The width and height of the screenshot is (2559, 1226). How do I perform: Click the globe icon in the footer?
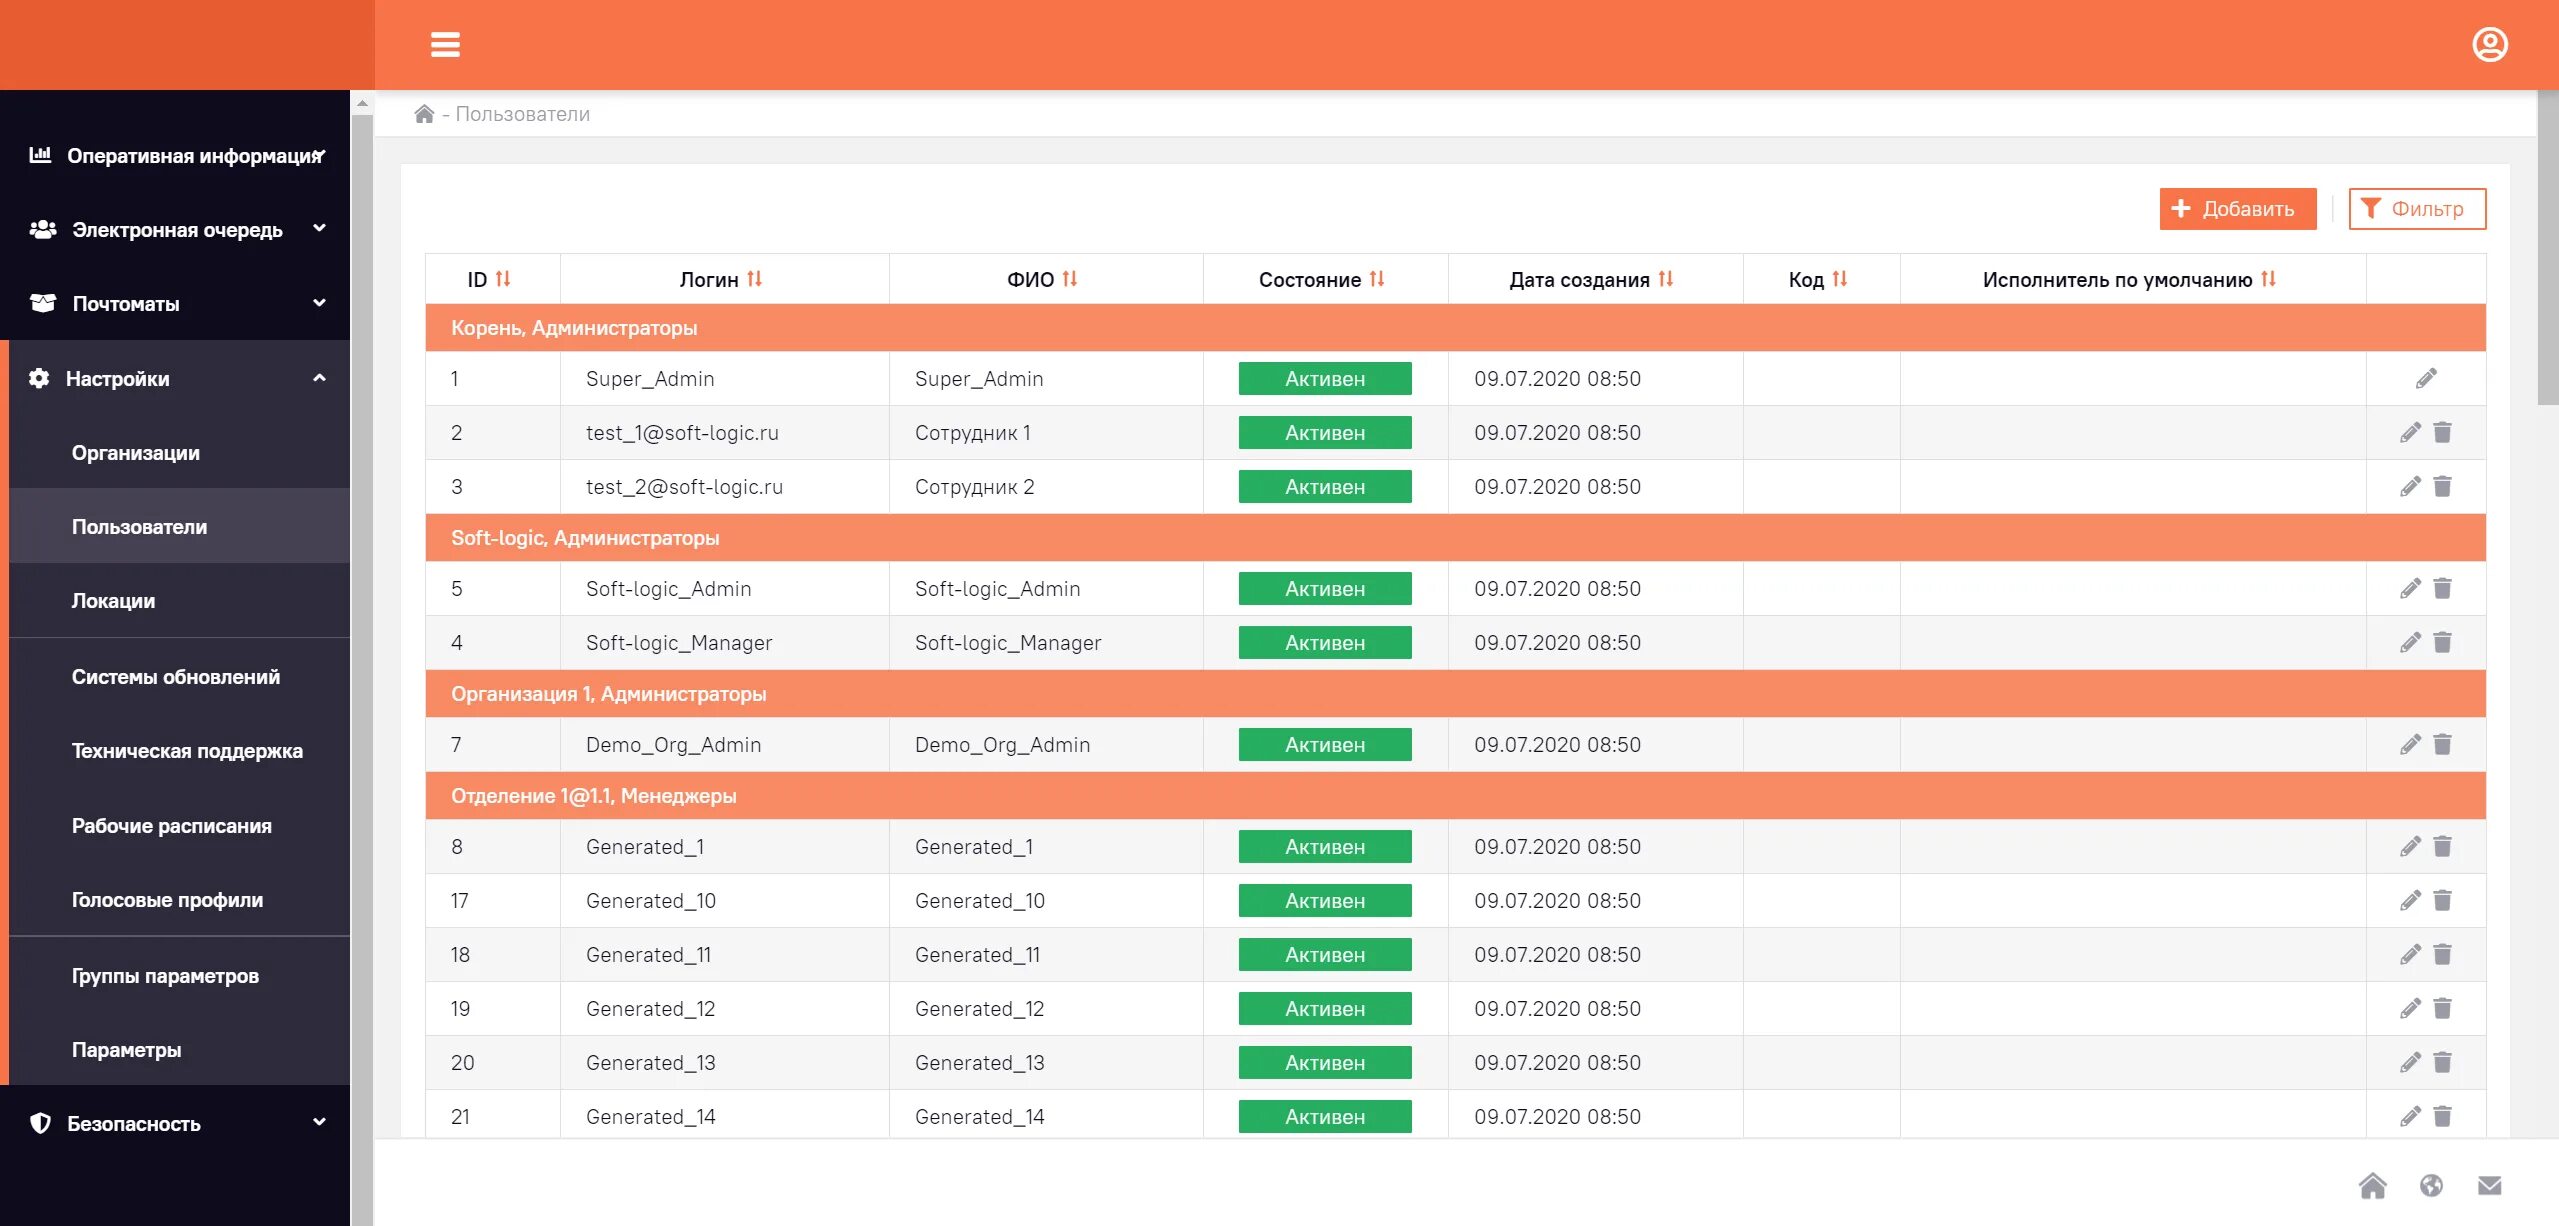2431,1186
